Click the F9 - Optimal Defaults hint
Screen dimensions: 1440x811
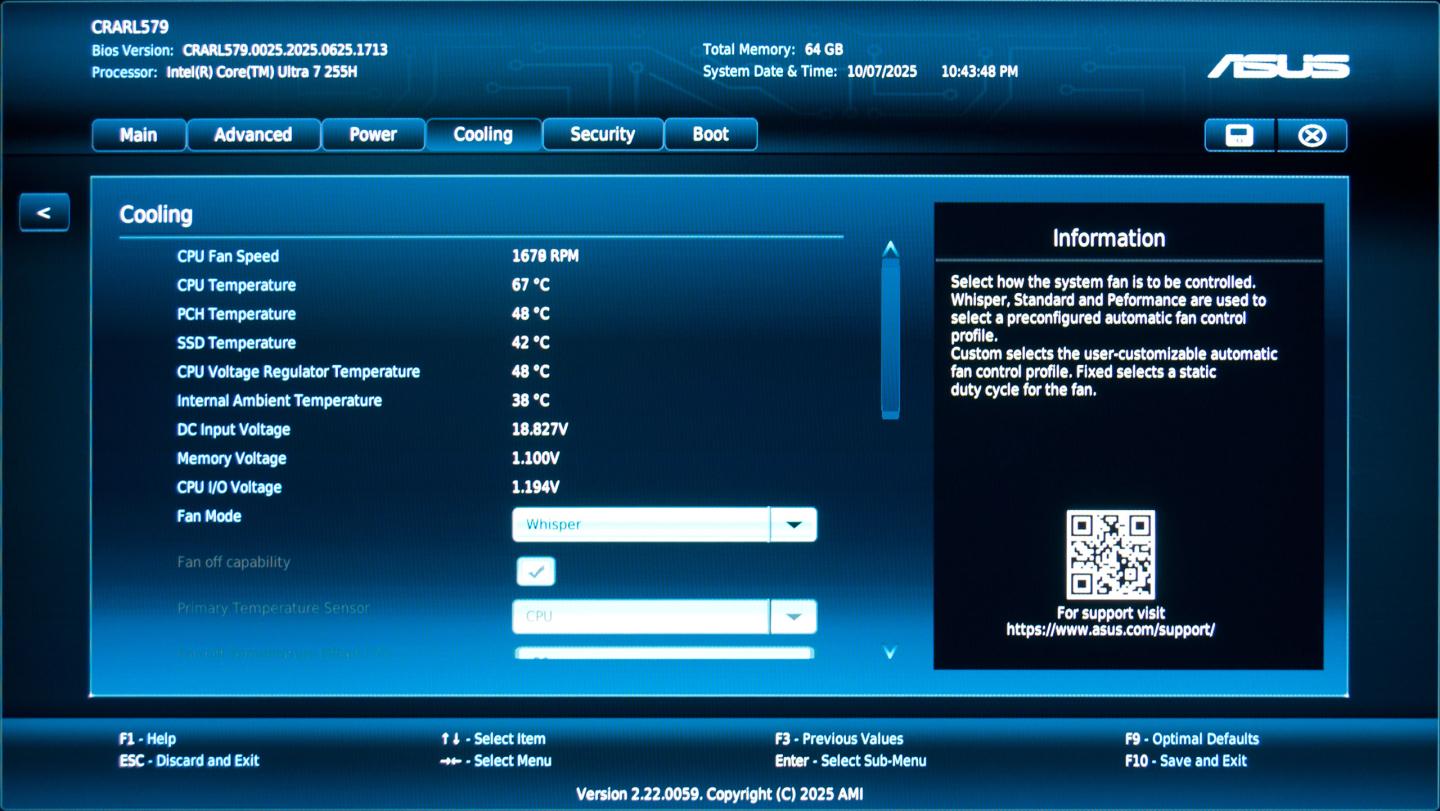coord(1192,739)
